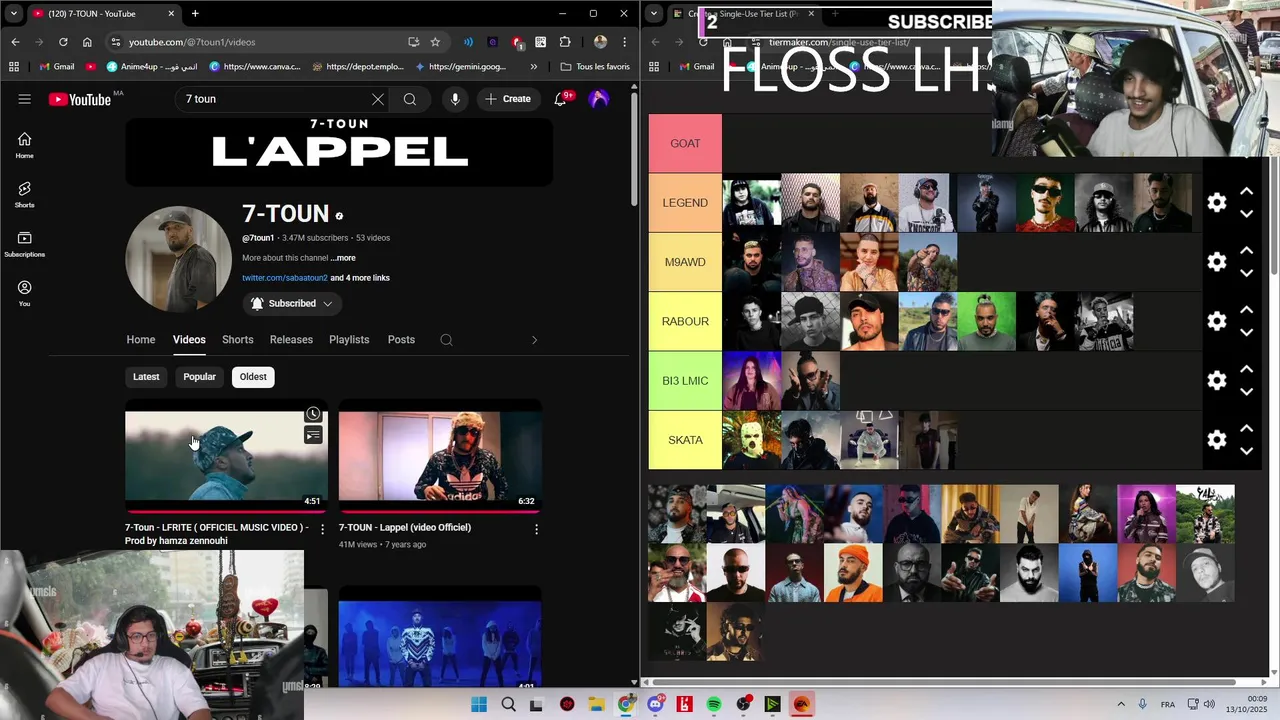Add the LFRITE video to queue
Screen dimensions: 1280x720
[x=313, y=435]
